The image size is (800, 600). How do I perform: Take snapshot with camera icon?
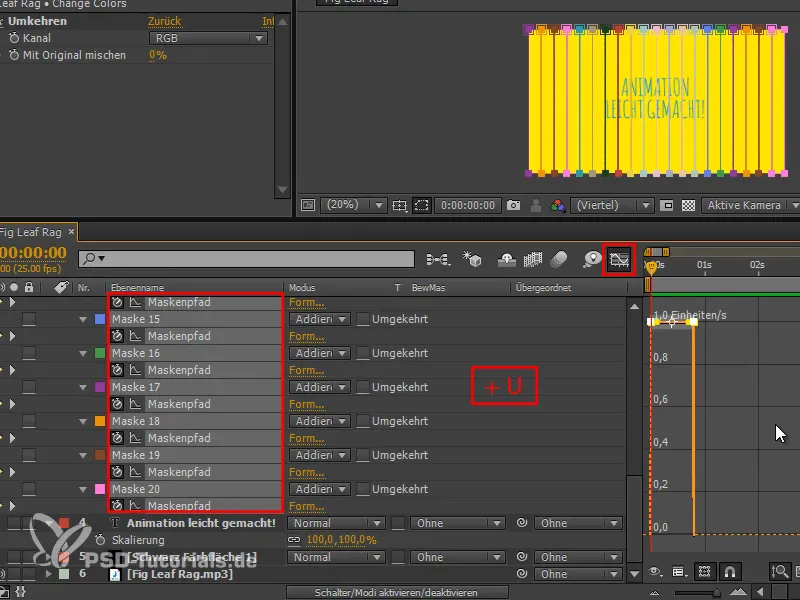coord(513,205)
